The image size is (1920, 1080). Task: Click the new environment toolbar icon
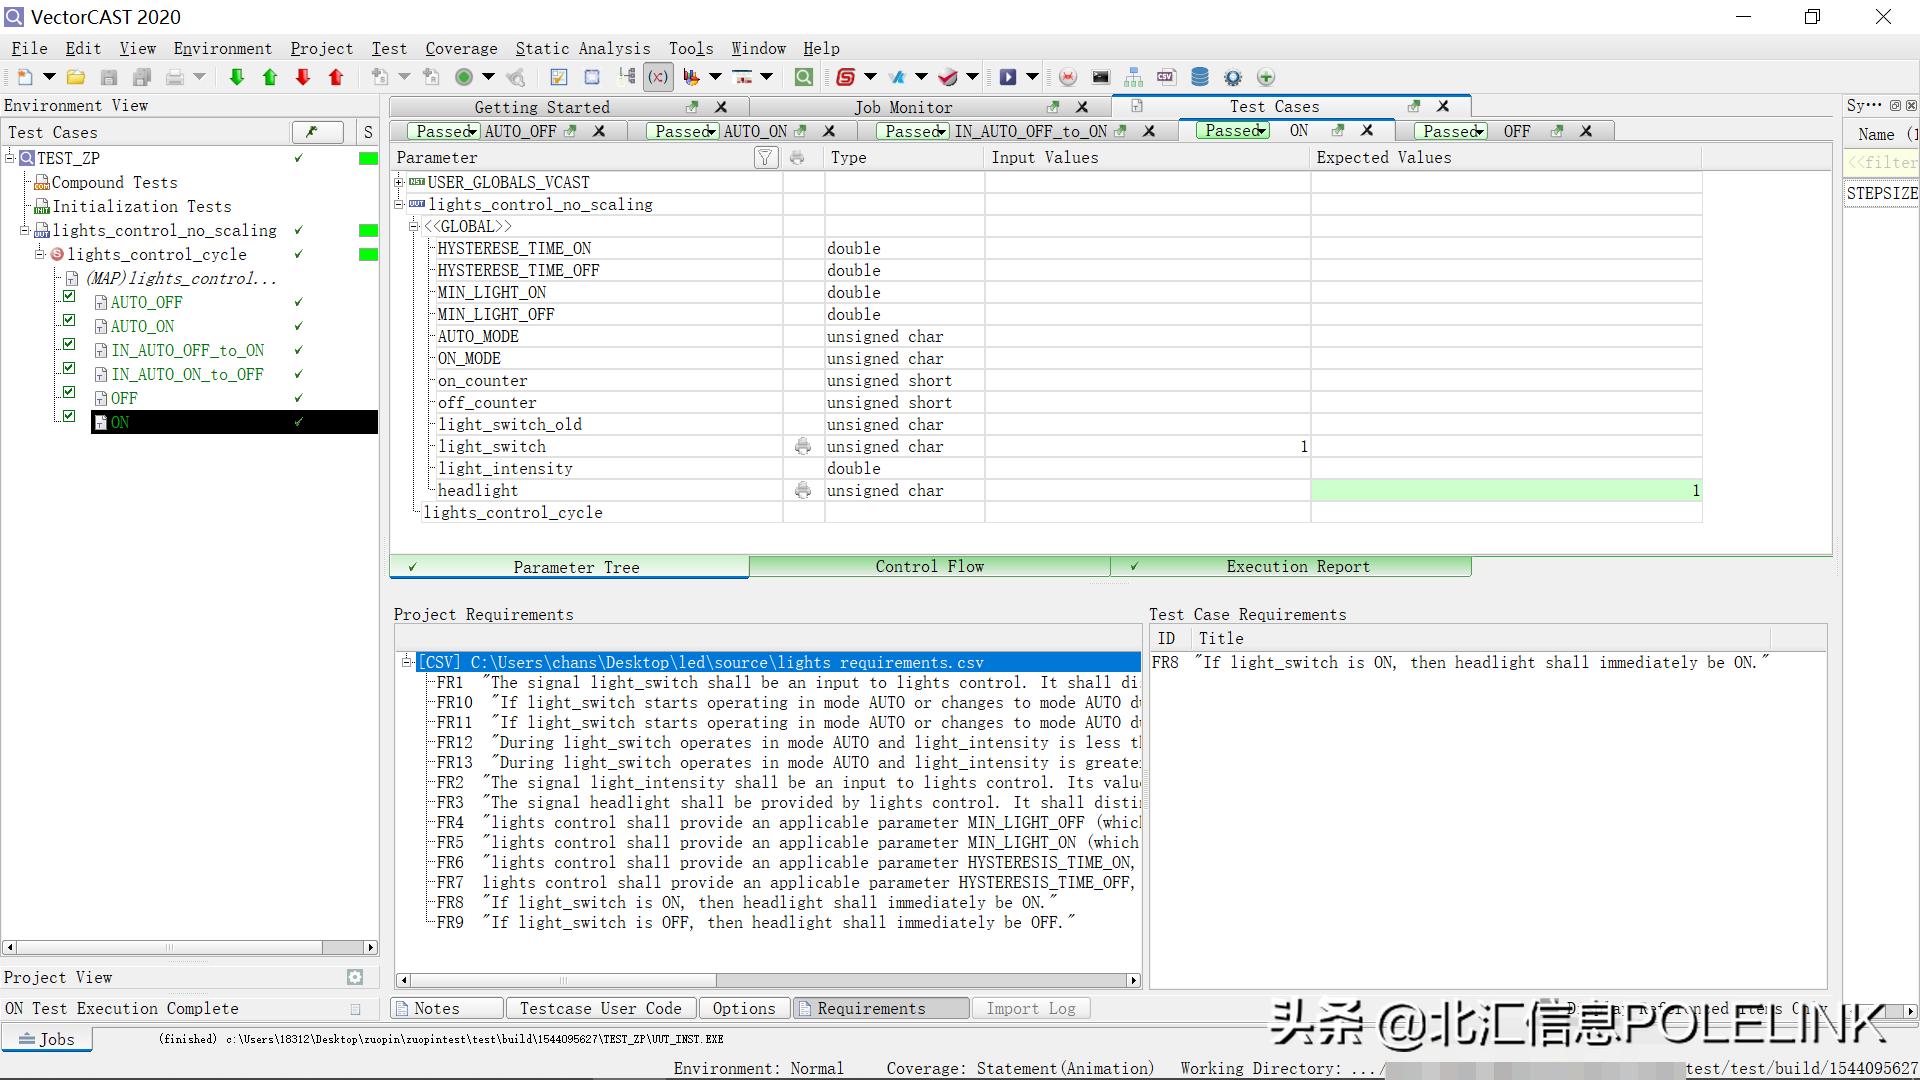(x=25, y=77)
